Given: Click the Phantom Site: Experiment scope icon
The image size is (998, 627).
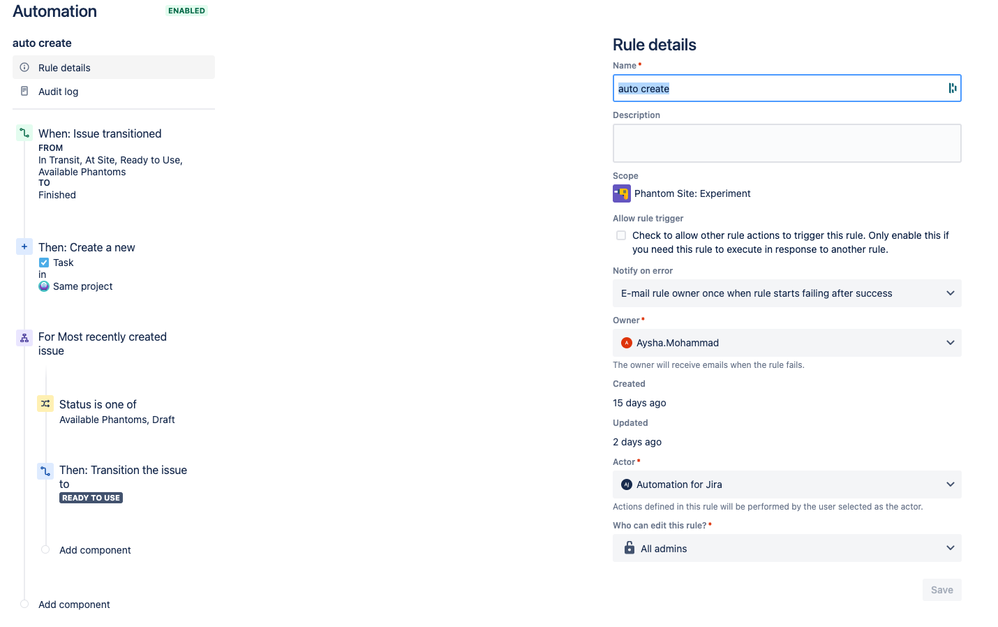Looking at the screenshot, I should (620, 193).
